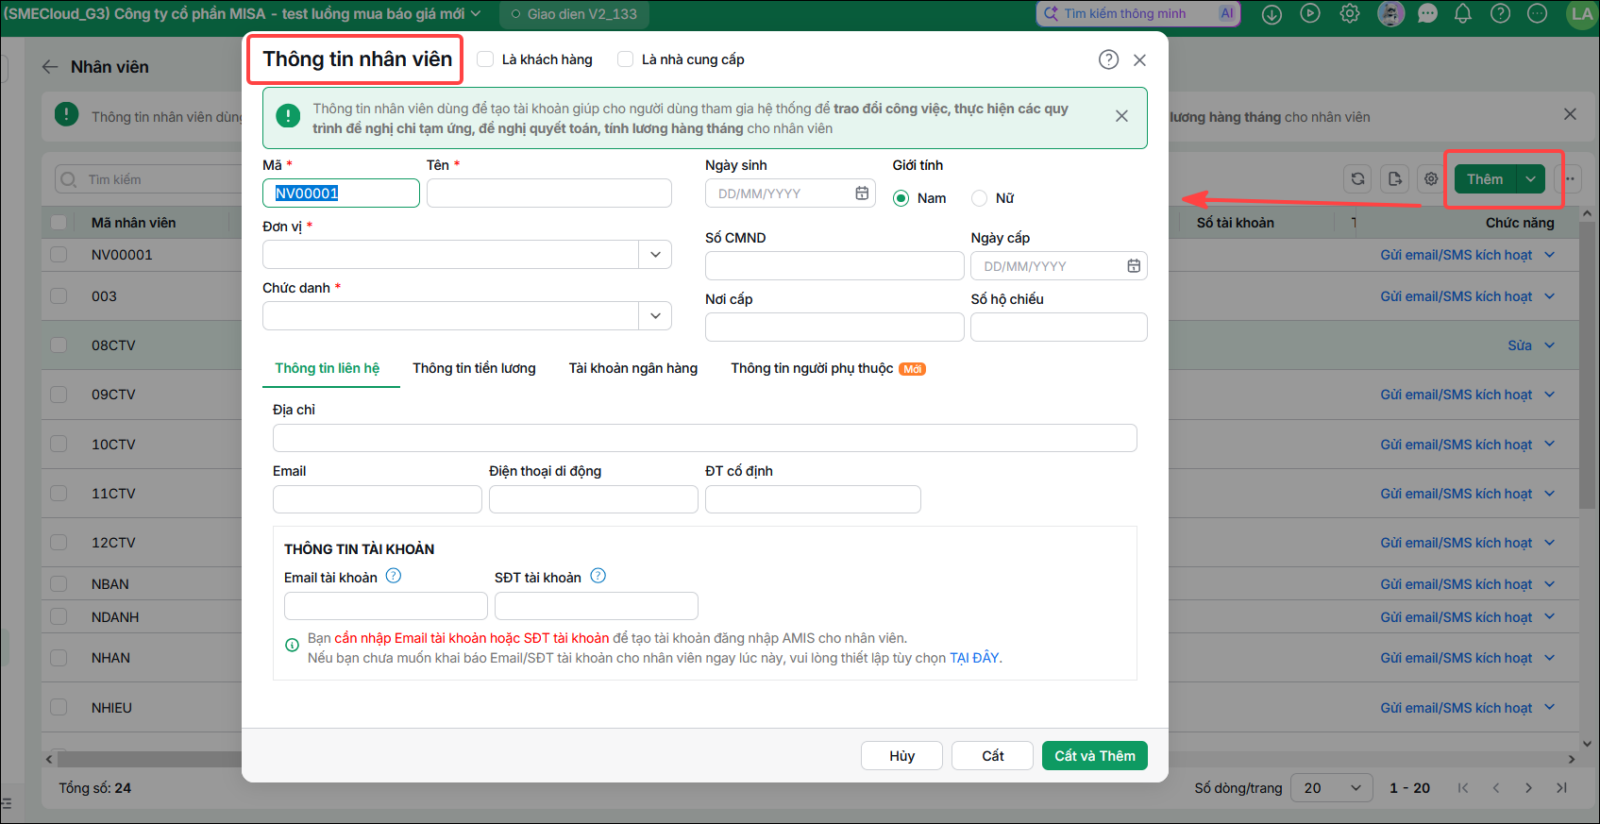Tick the Là khách hàng checkbox
The image size is (1600, 824).
coord(485,59)
